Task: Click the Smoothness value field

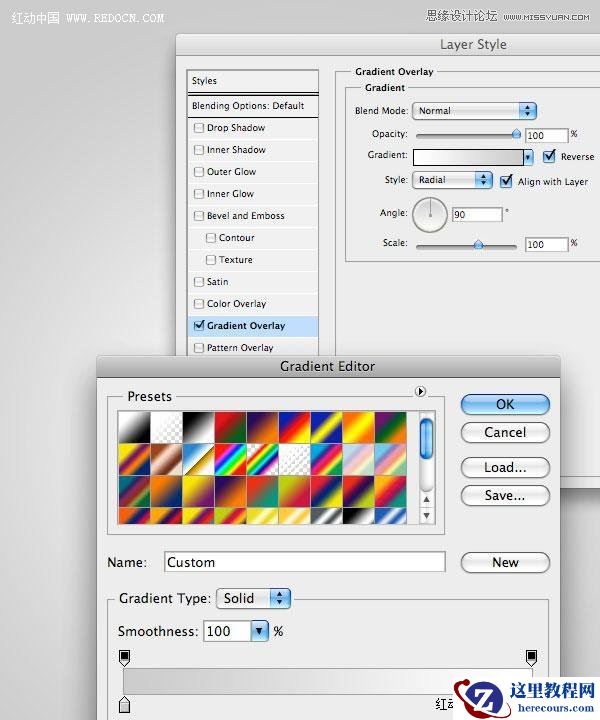Action: 227,631
